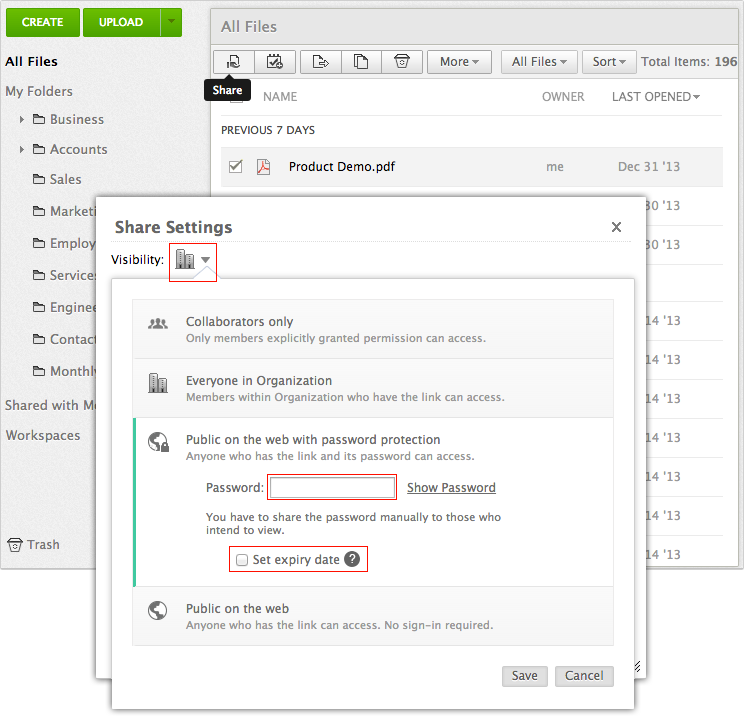The width and height of the screenshot is (744, 716).
Task: Save the share settings
Action: pyautogui.click(x=524, y=676)
